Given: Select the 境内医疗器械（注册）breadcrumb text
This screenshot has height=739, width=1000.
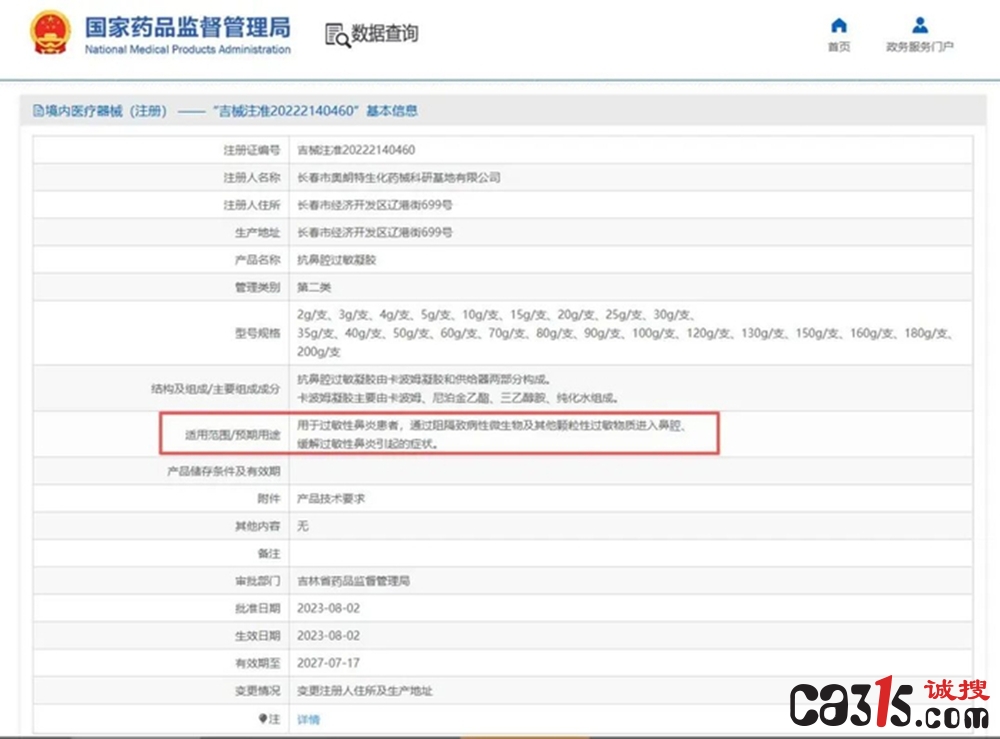Looking at the screenshot, I should [x=106, y=111].
